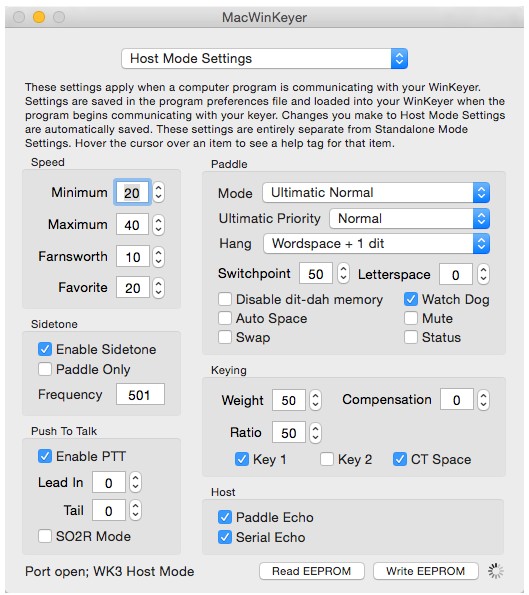Check the Key 2 checkbox
Viewport: 529px width, 595px height.
pos(327,459)
